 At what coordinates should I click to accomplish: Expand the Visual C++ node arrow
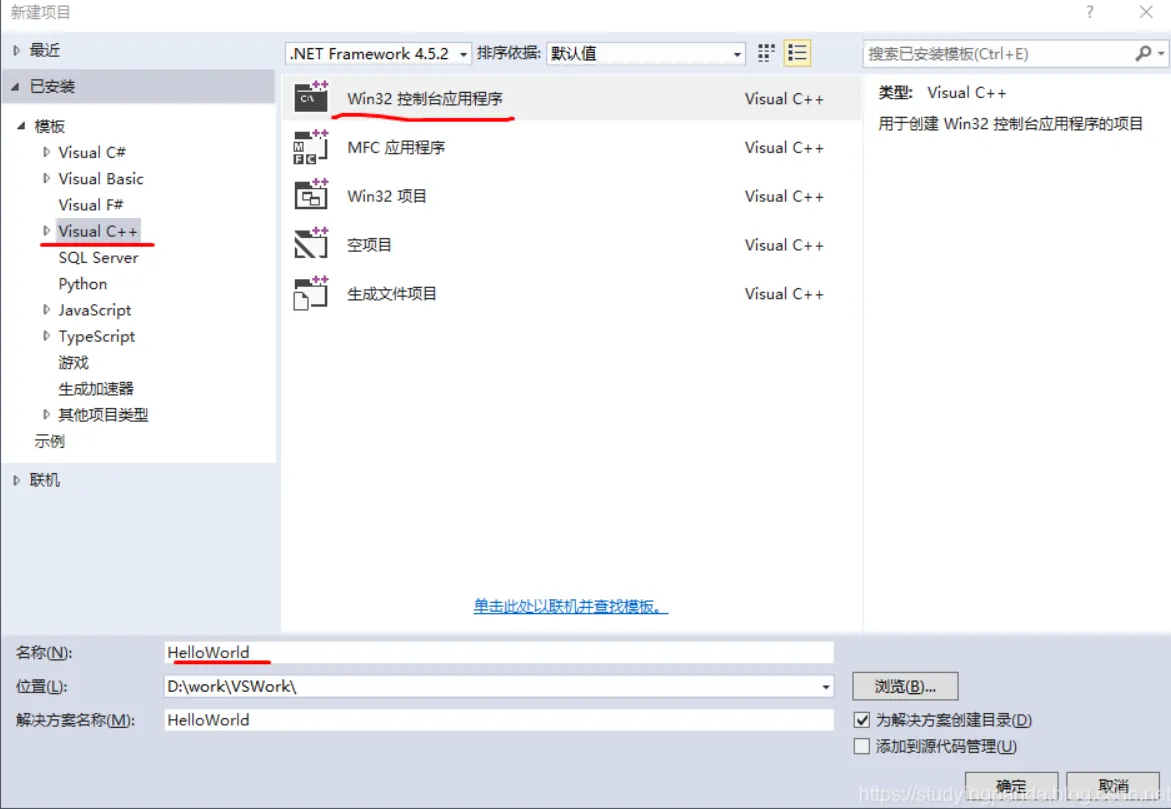(46, 231)
